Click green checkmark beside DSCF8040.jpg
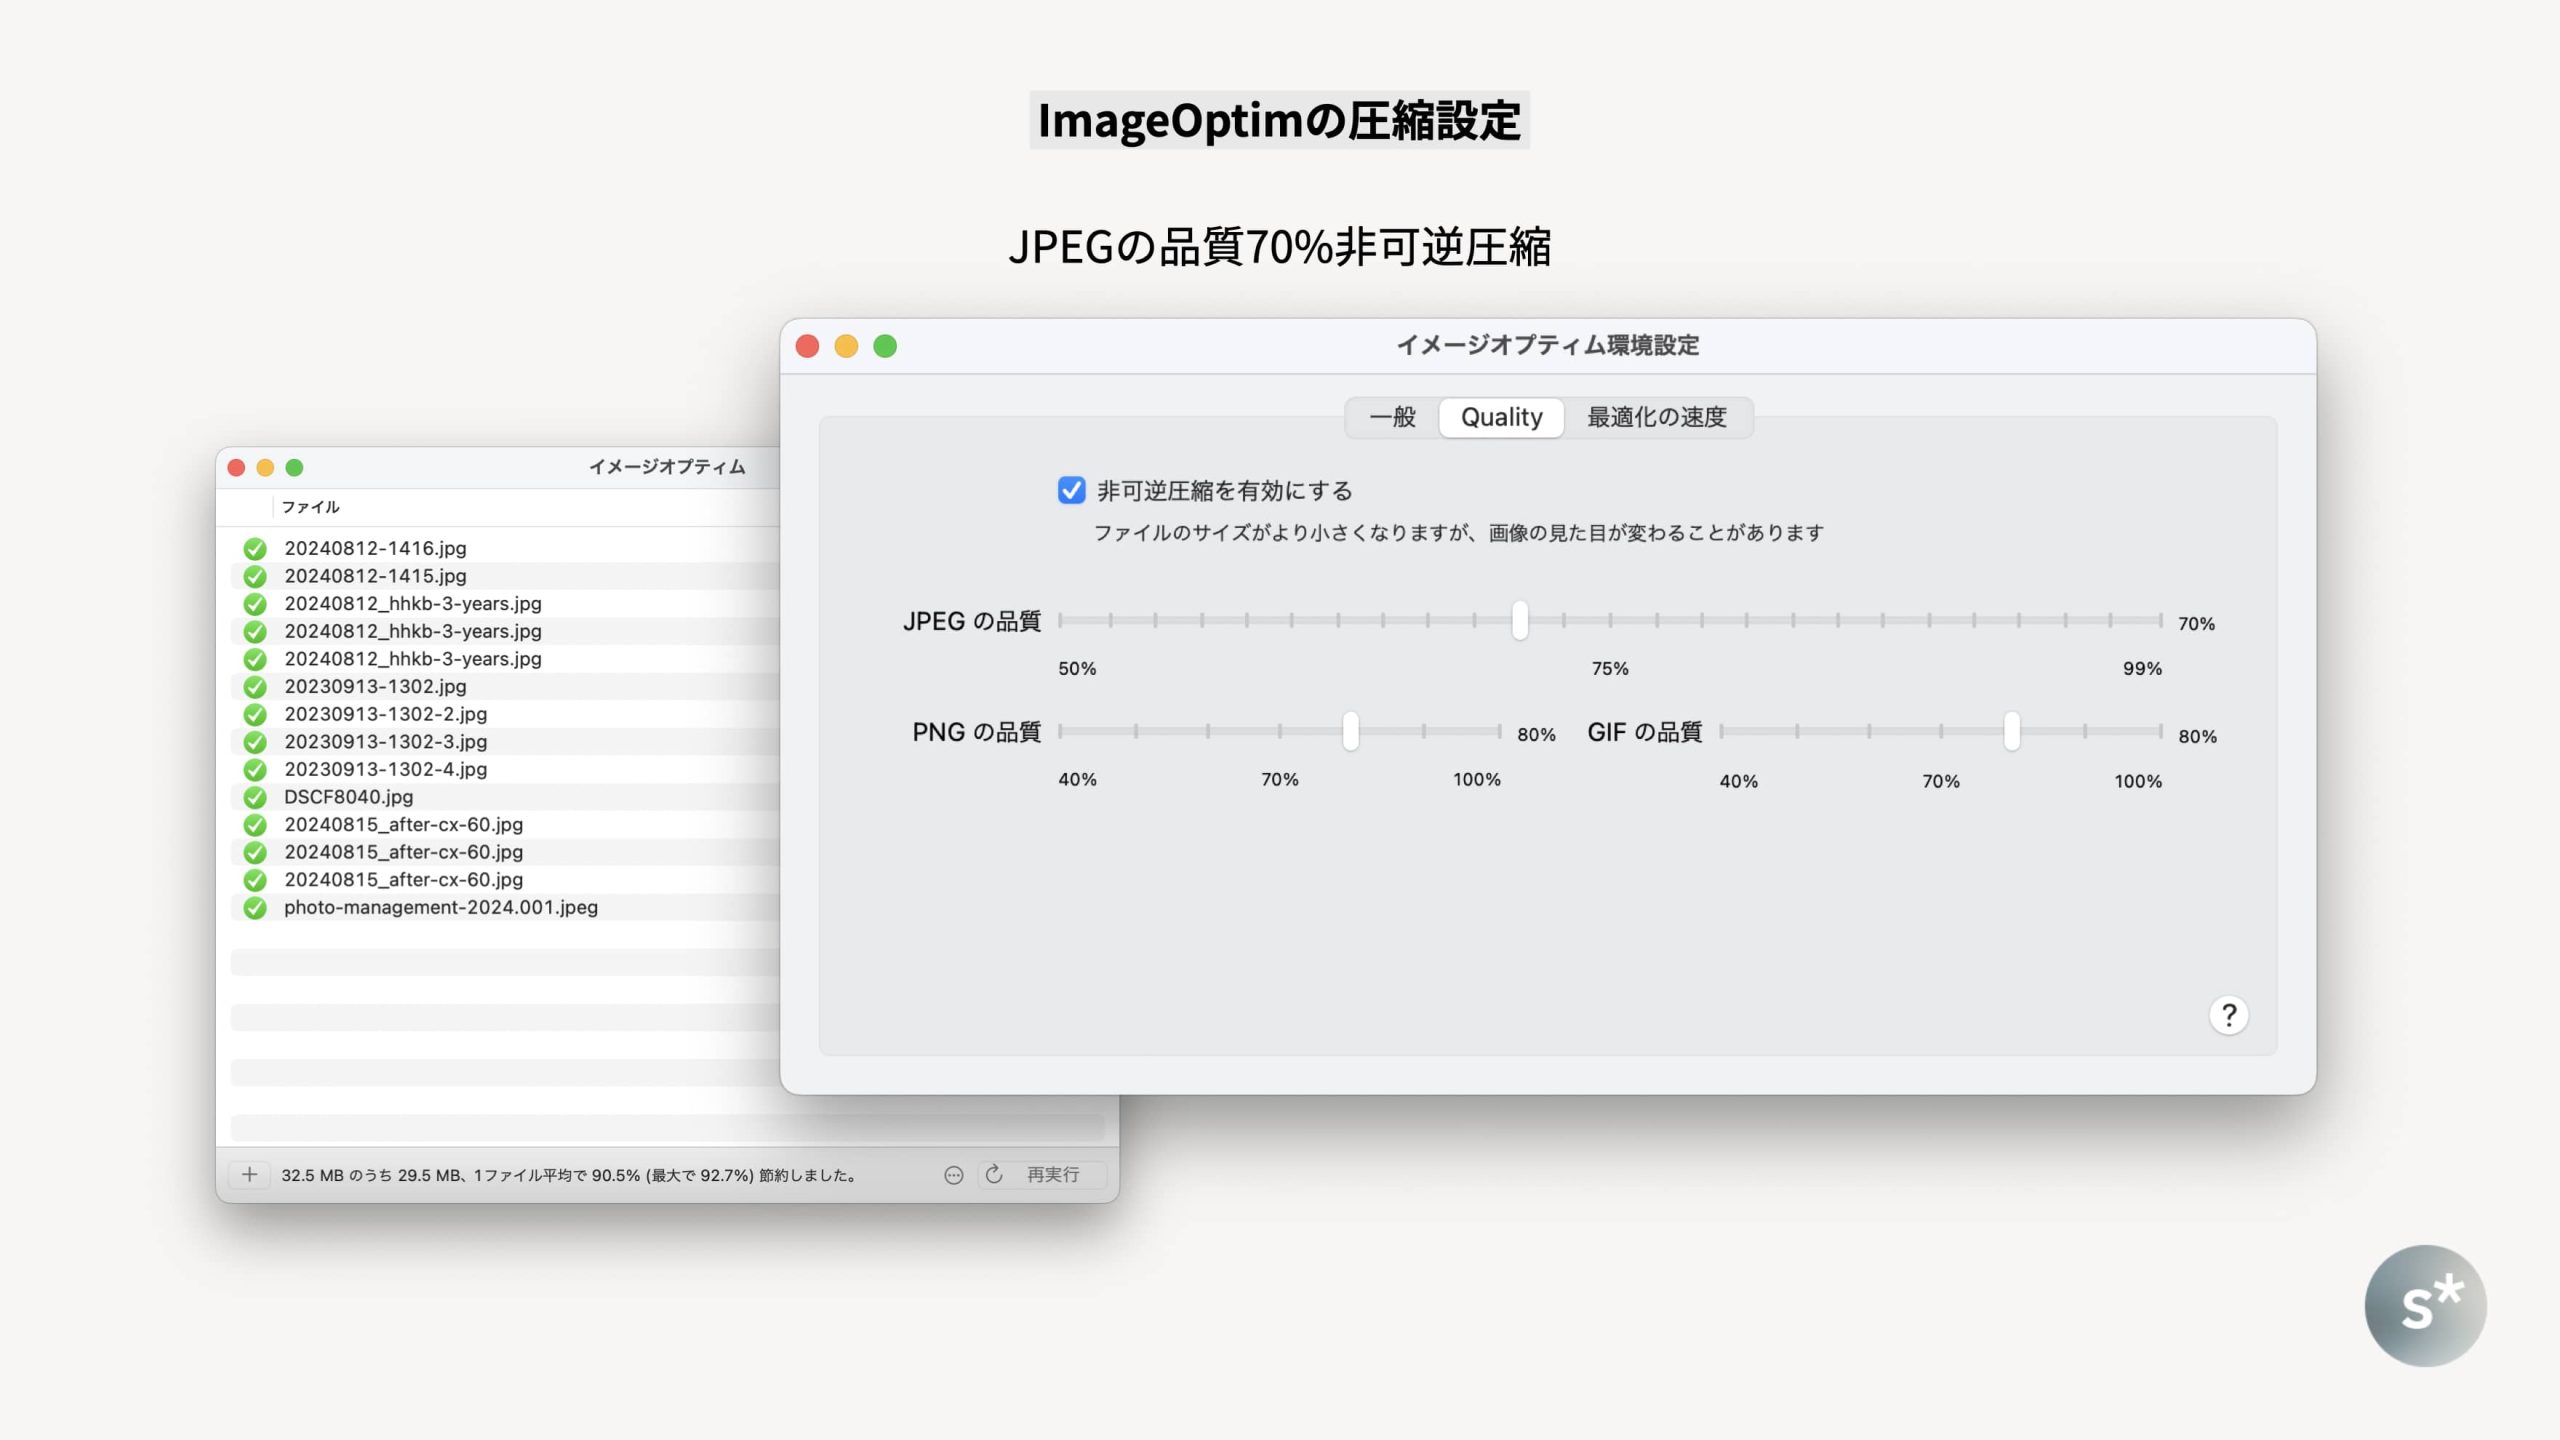 [255, 797]
